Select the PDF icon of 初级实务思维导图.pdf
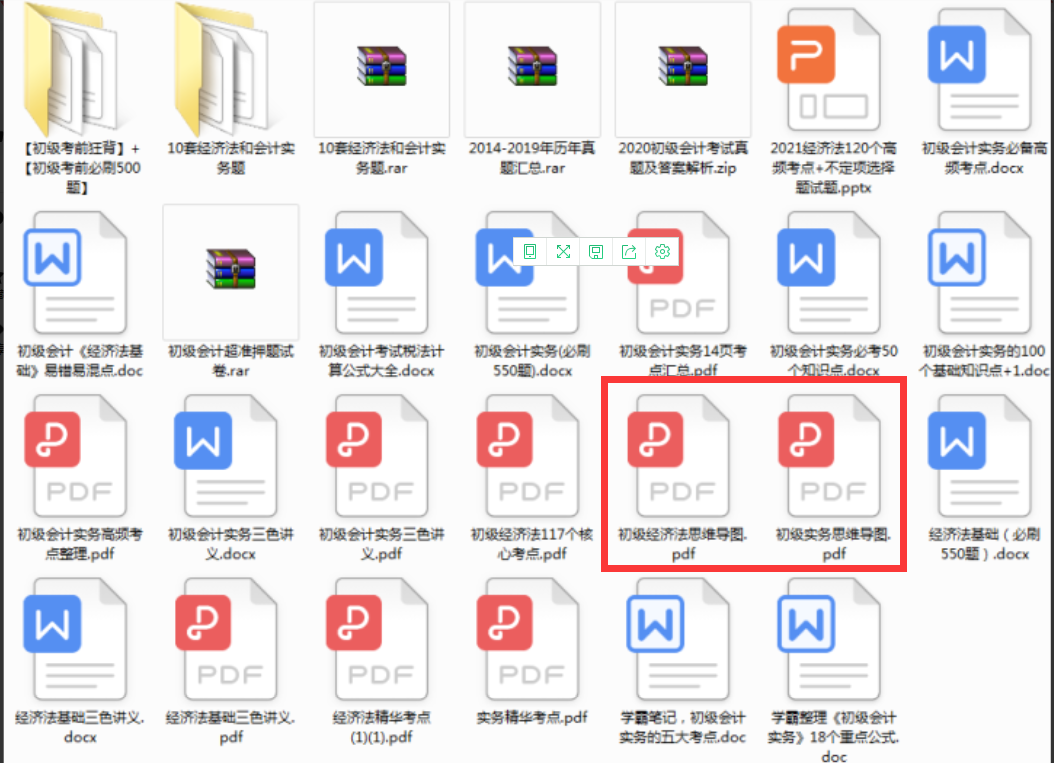The height and width of the screenshot is (763, 1054). click(828, 456)
